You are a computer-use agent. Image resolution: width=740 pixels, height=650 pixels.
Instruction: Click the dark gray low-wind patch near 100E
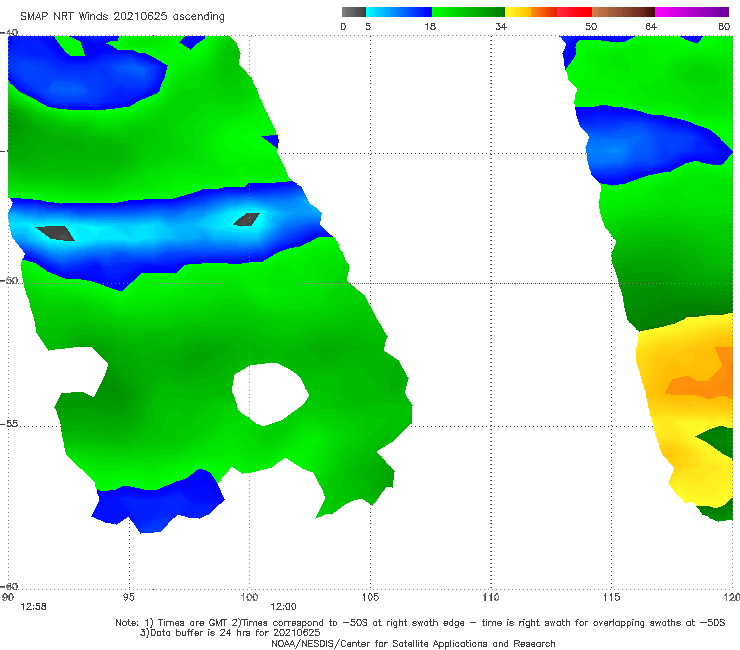coord(247,219)
